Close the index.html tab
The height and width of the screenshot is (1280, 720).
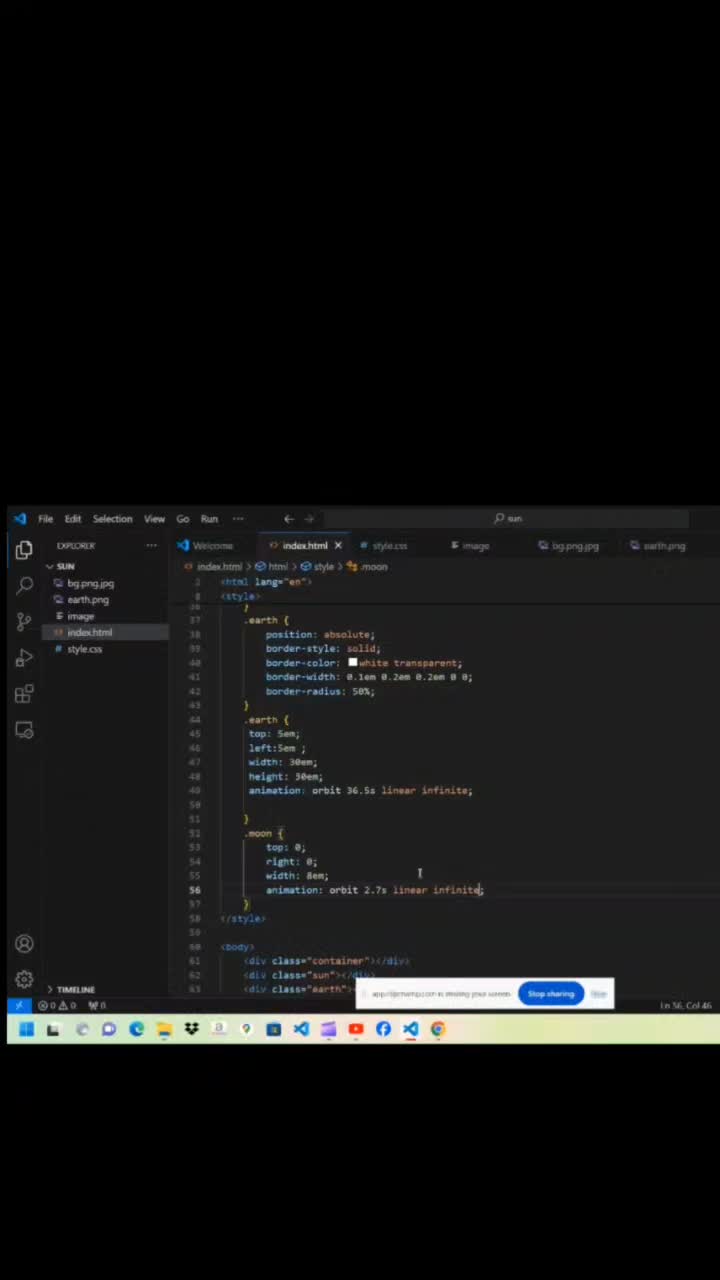pos(338,546)
